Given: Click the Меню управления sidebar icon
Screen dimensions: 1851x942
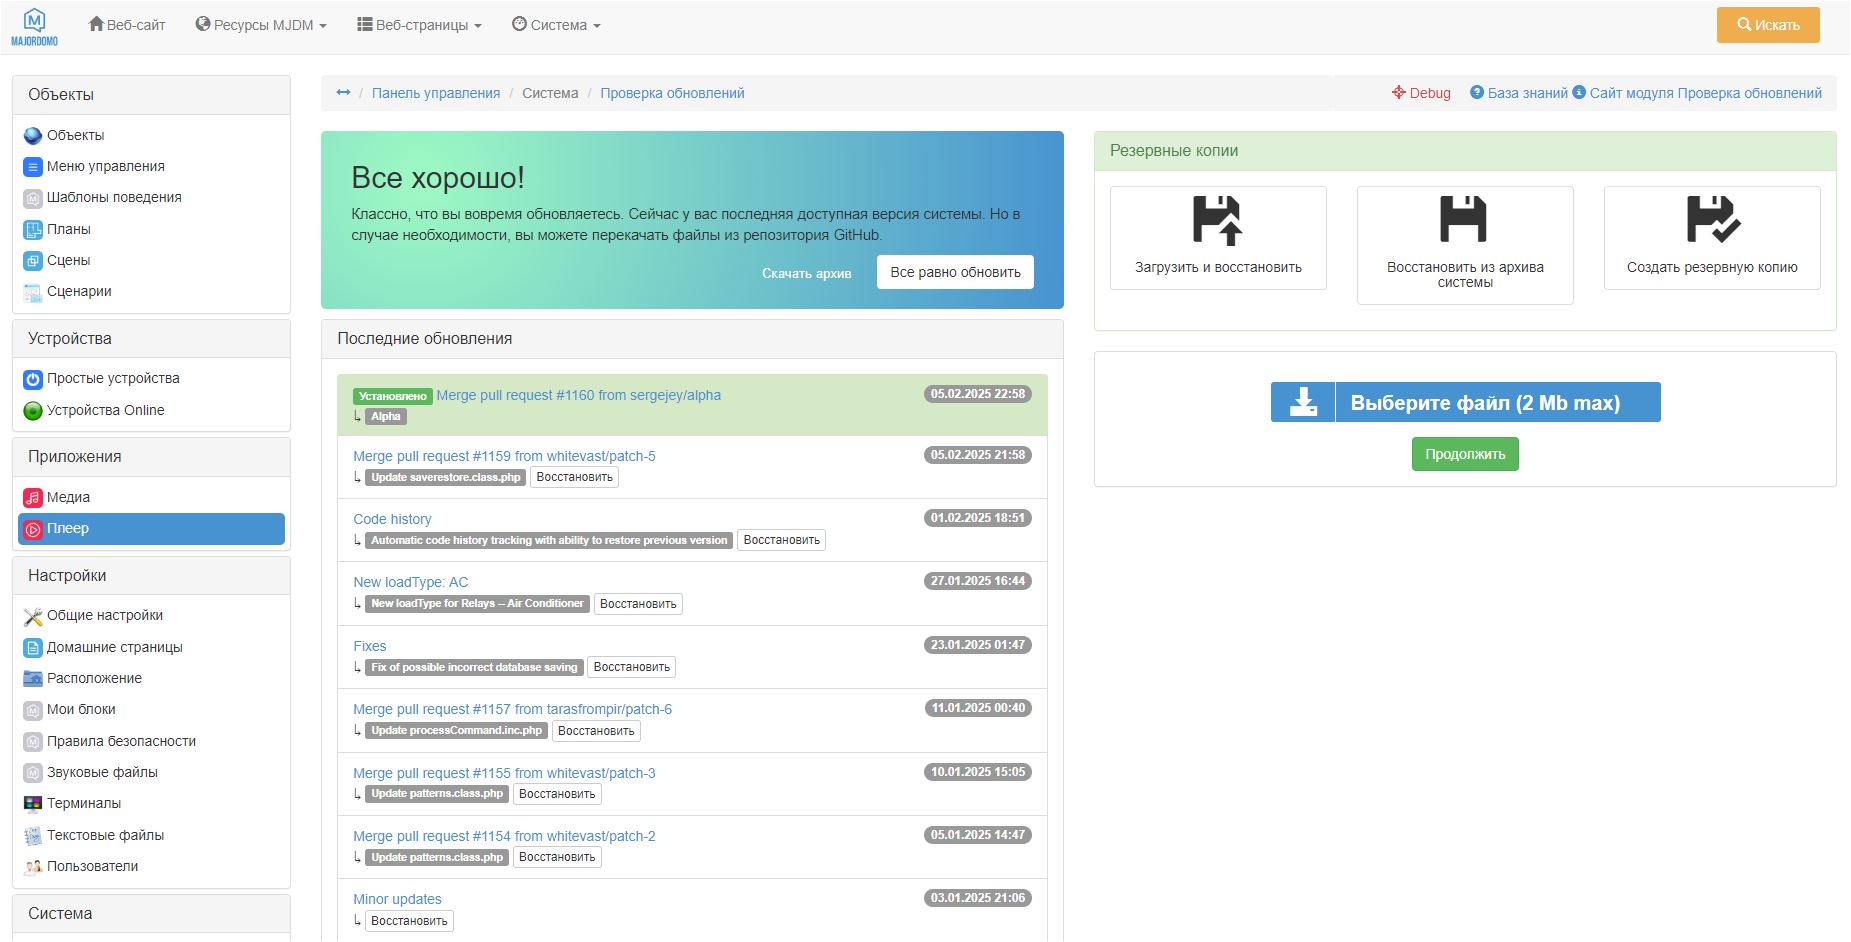Looking at the screenshot, I should tap(33, 167).
